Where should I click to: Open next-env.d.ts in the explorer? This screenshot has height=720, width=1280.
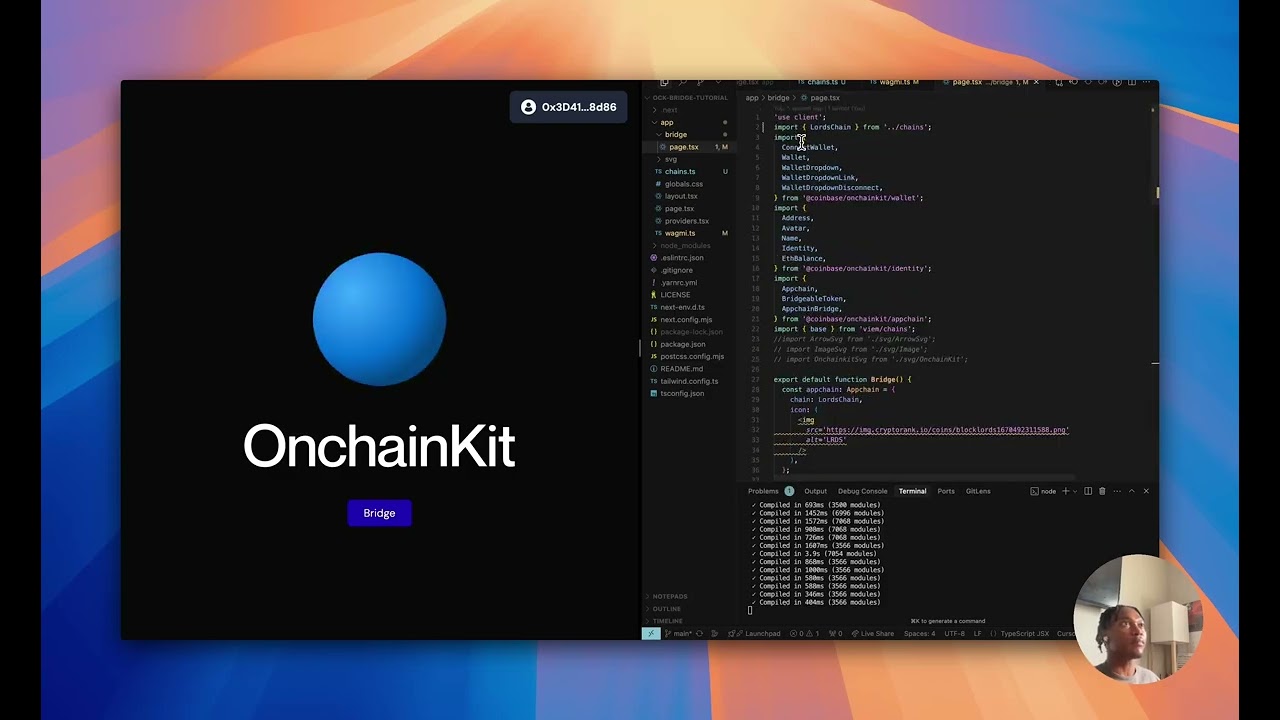tap(682, 307)
